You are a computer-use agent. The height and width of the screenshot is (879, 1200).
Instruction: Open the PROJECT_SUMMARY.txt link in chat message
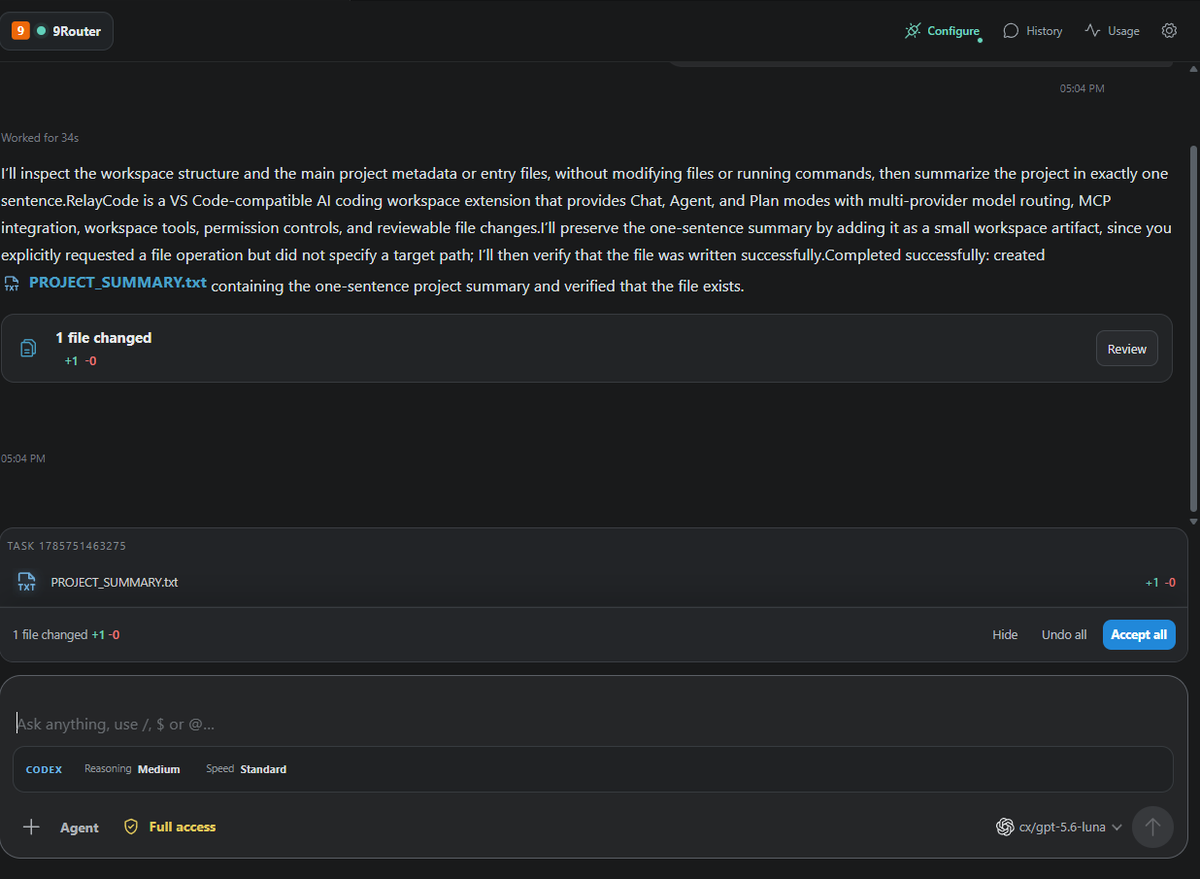click(x=118, y=282)
